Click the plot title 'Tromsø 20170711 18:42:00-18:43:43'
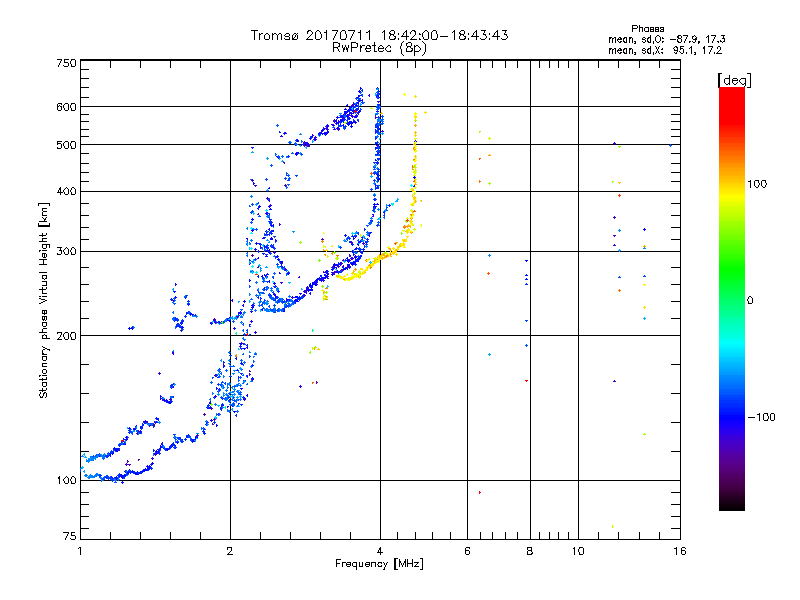 (x=379, y=35)
